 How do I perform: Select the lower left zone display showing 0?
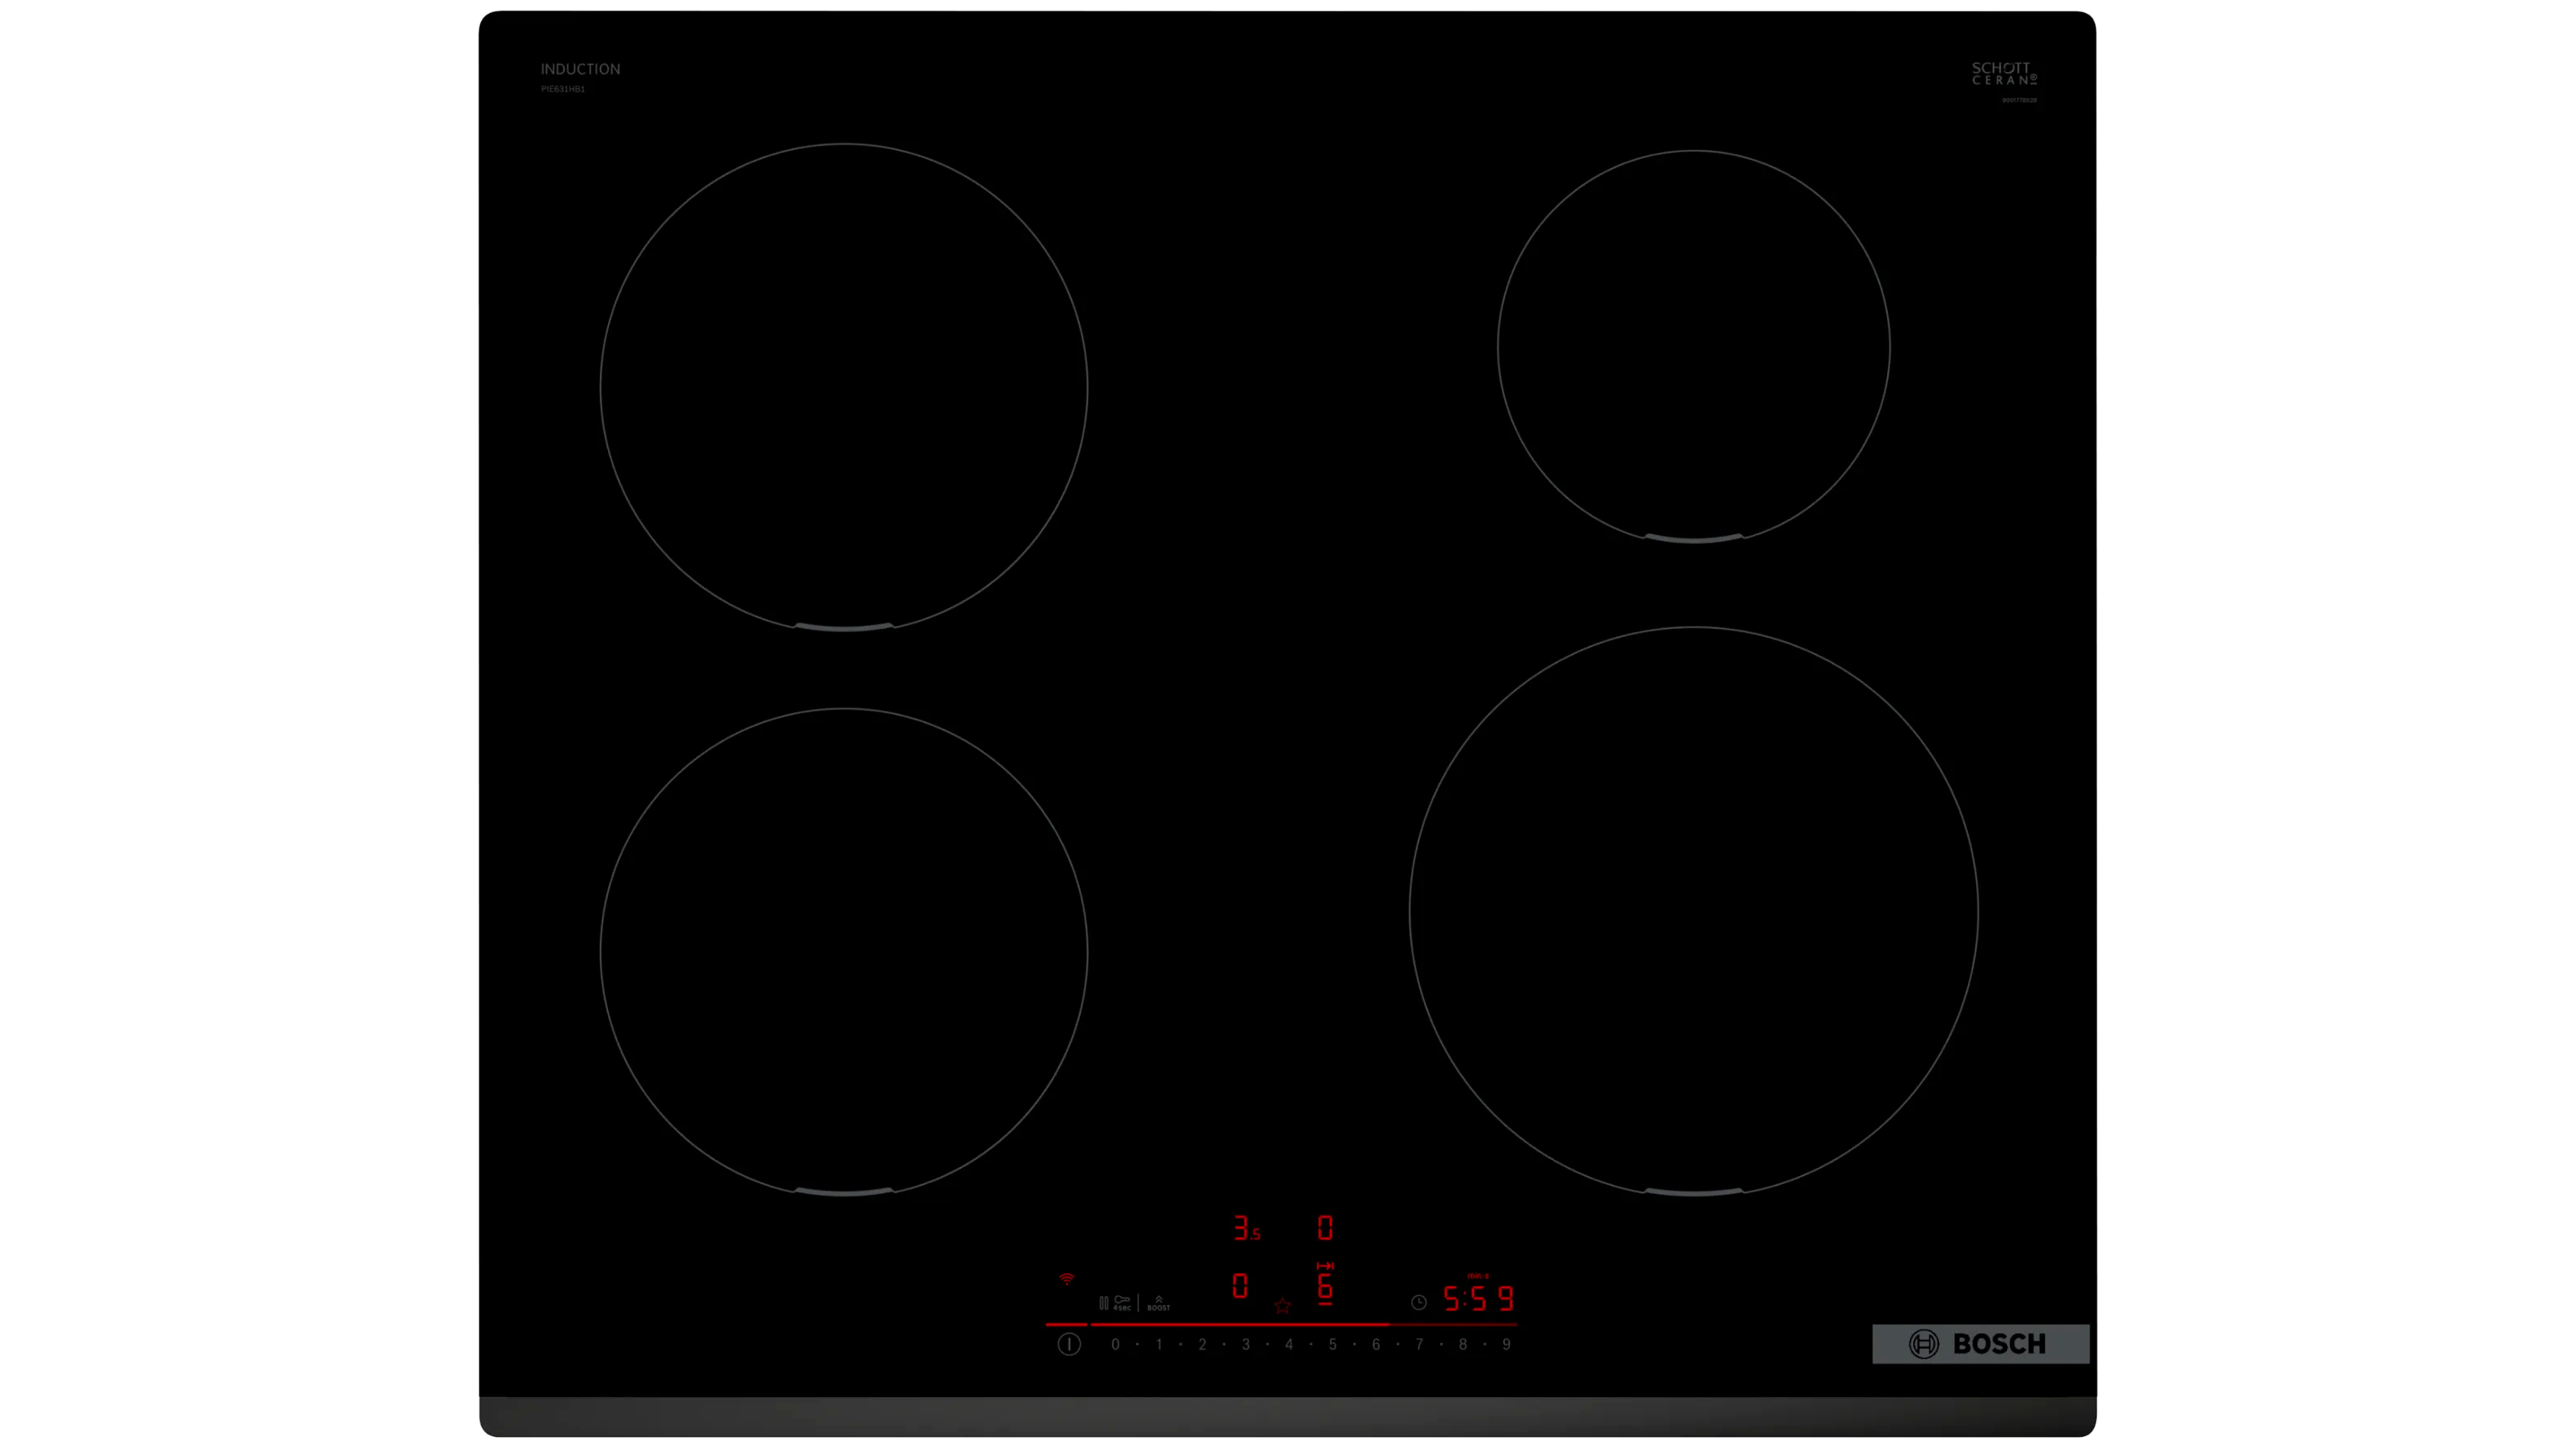pos(1240,1286)
